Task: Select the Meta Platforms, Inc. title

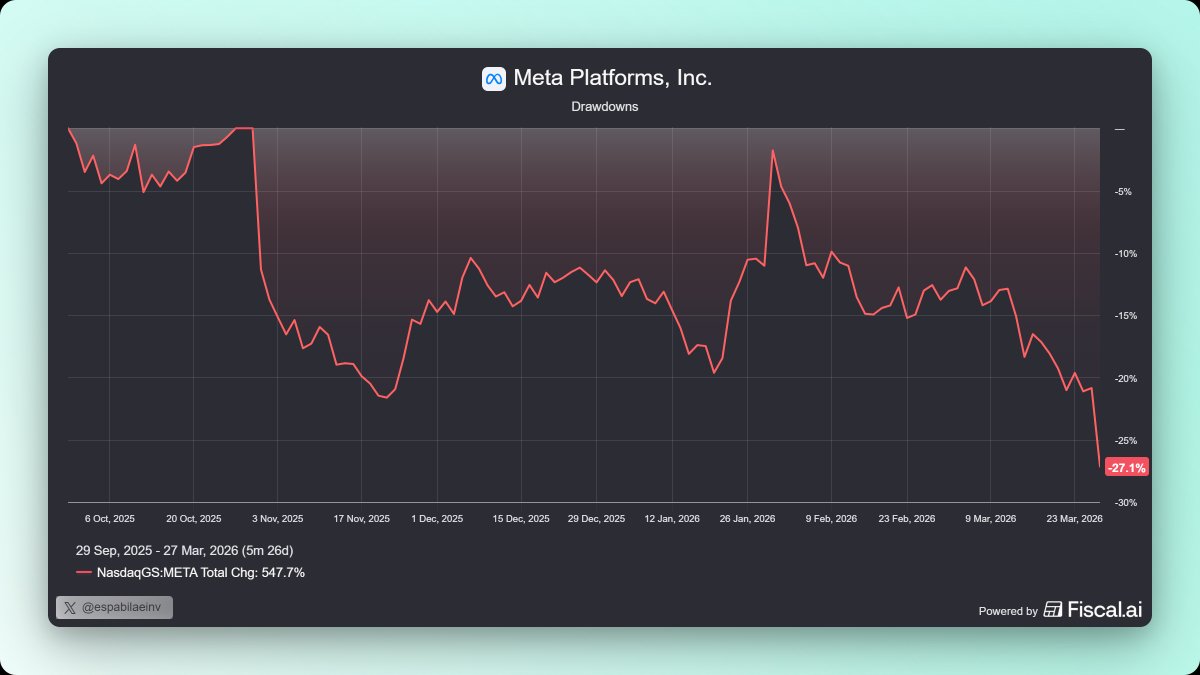Action: 612,78
